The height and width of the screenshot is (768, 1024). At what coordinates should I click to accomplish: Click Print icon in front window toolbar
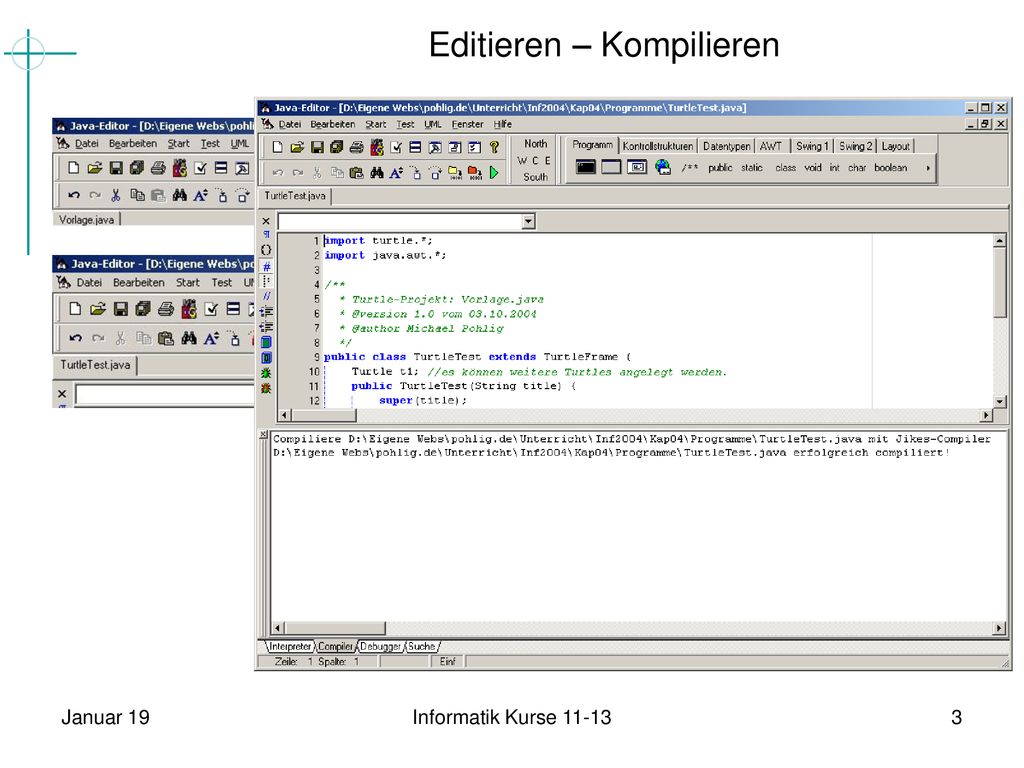click(356, 148)
